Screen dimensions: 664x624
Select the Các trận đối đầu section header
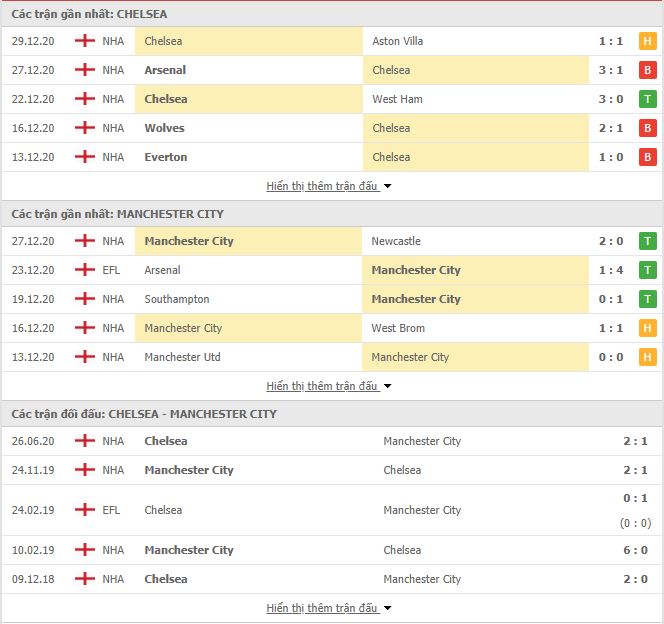[x=144, y=414]
